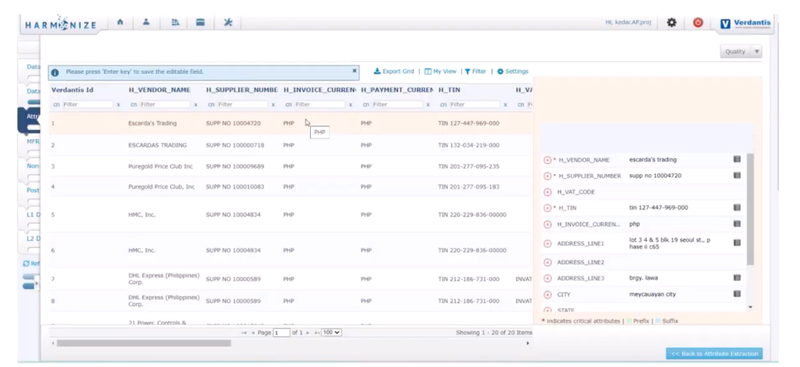The image size is (800, 367).
Task: Clear the H_SUPPLIER_NUMBER filter with x
Action: point(273,105)
